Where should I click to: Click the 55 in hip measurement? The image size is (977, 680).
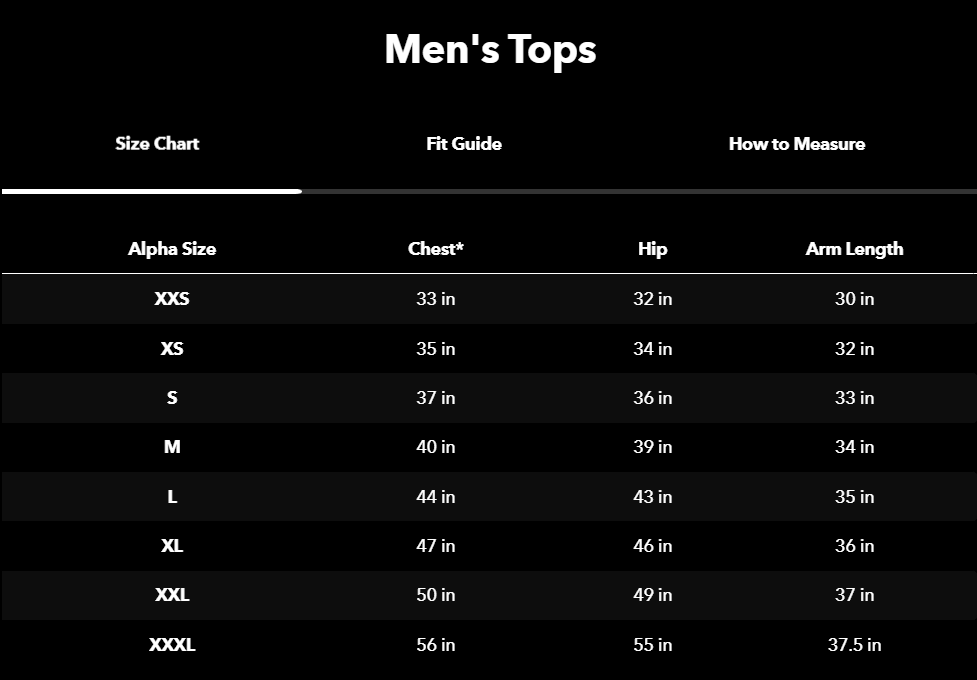(x=652, y=645)
